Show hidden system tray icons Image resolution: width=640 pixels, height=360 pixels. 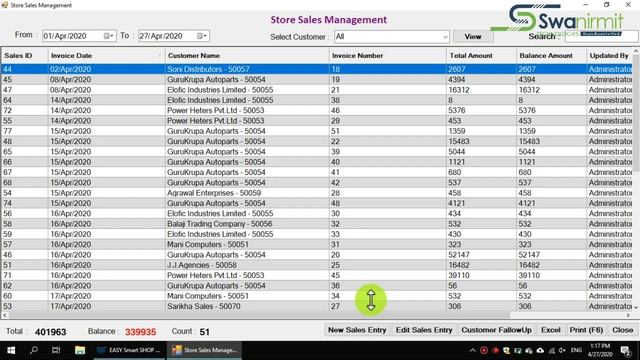[x=472, y=350]
